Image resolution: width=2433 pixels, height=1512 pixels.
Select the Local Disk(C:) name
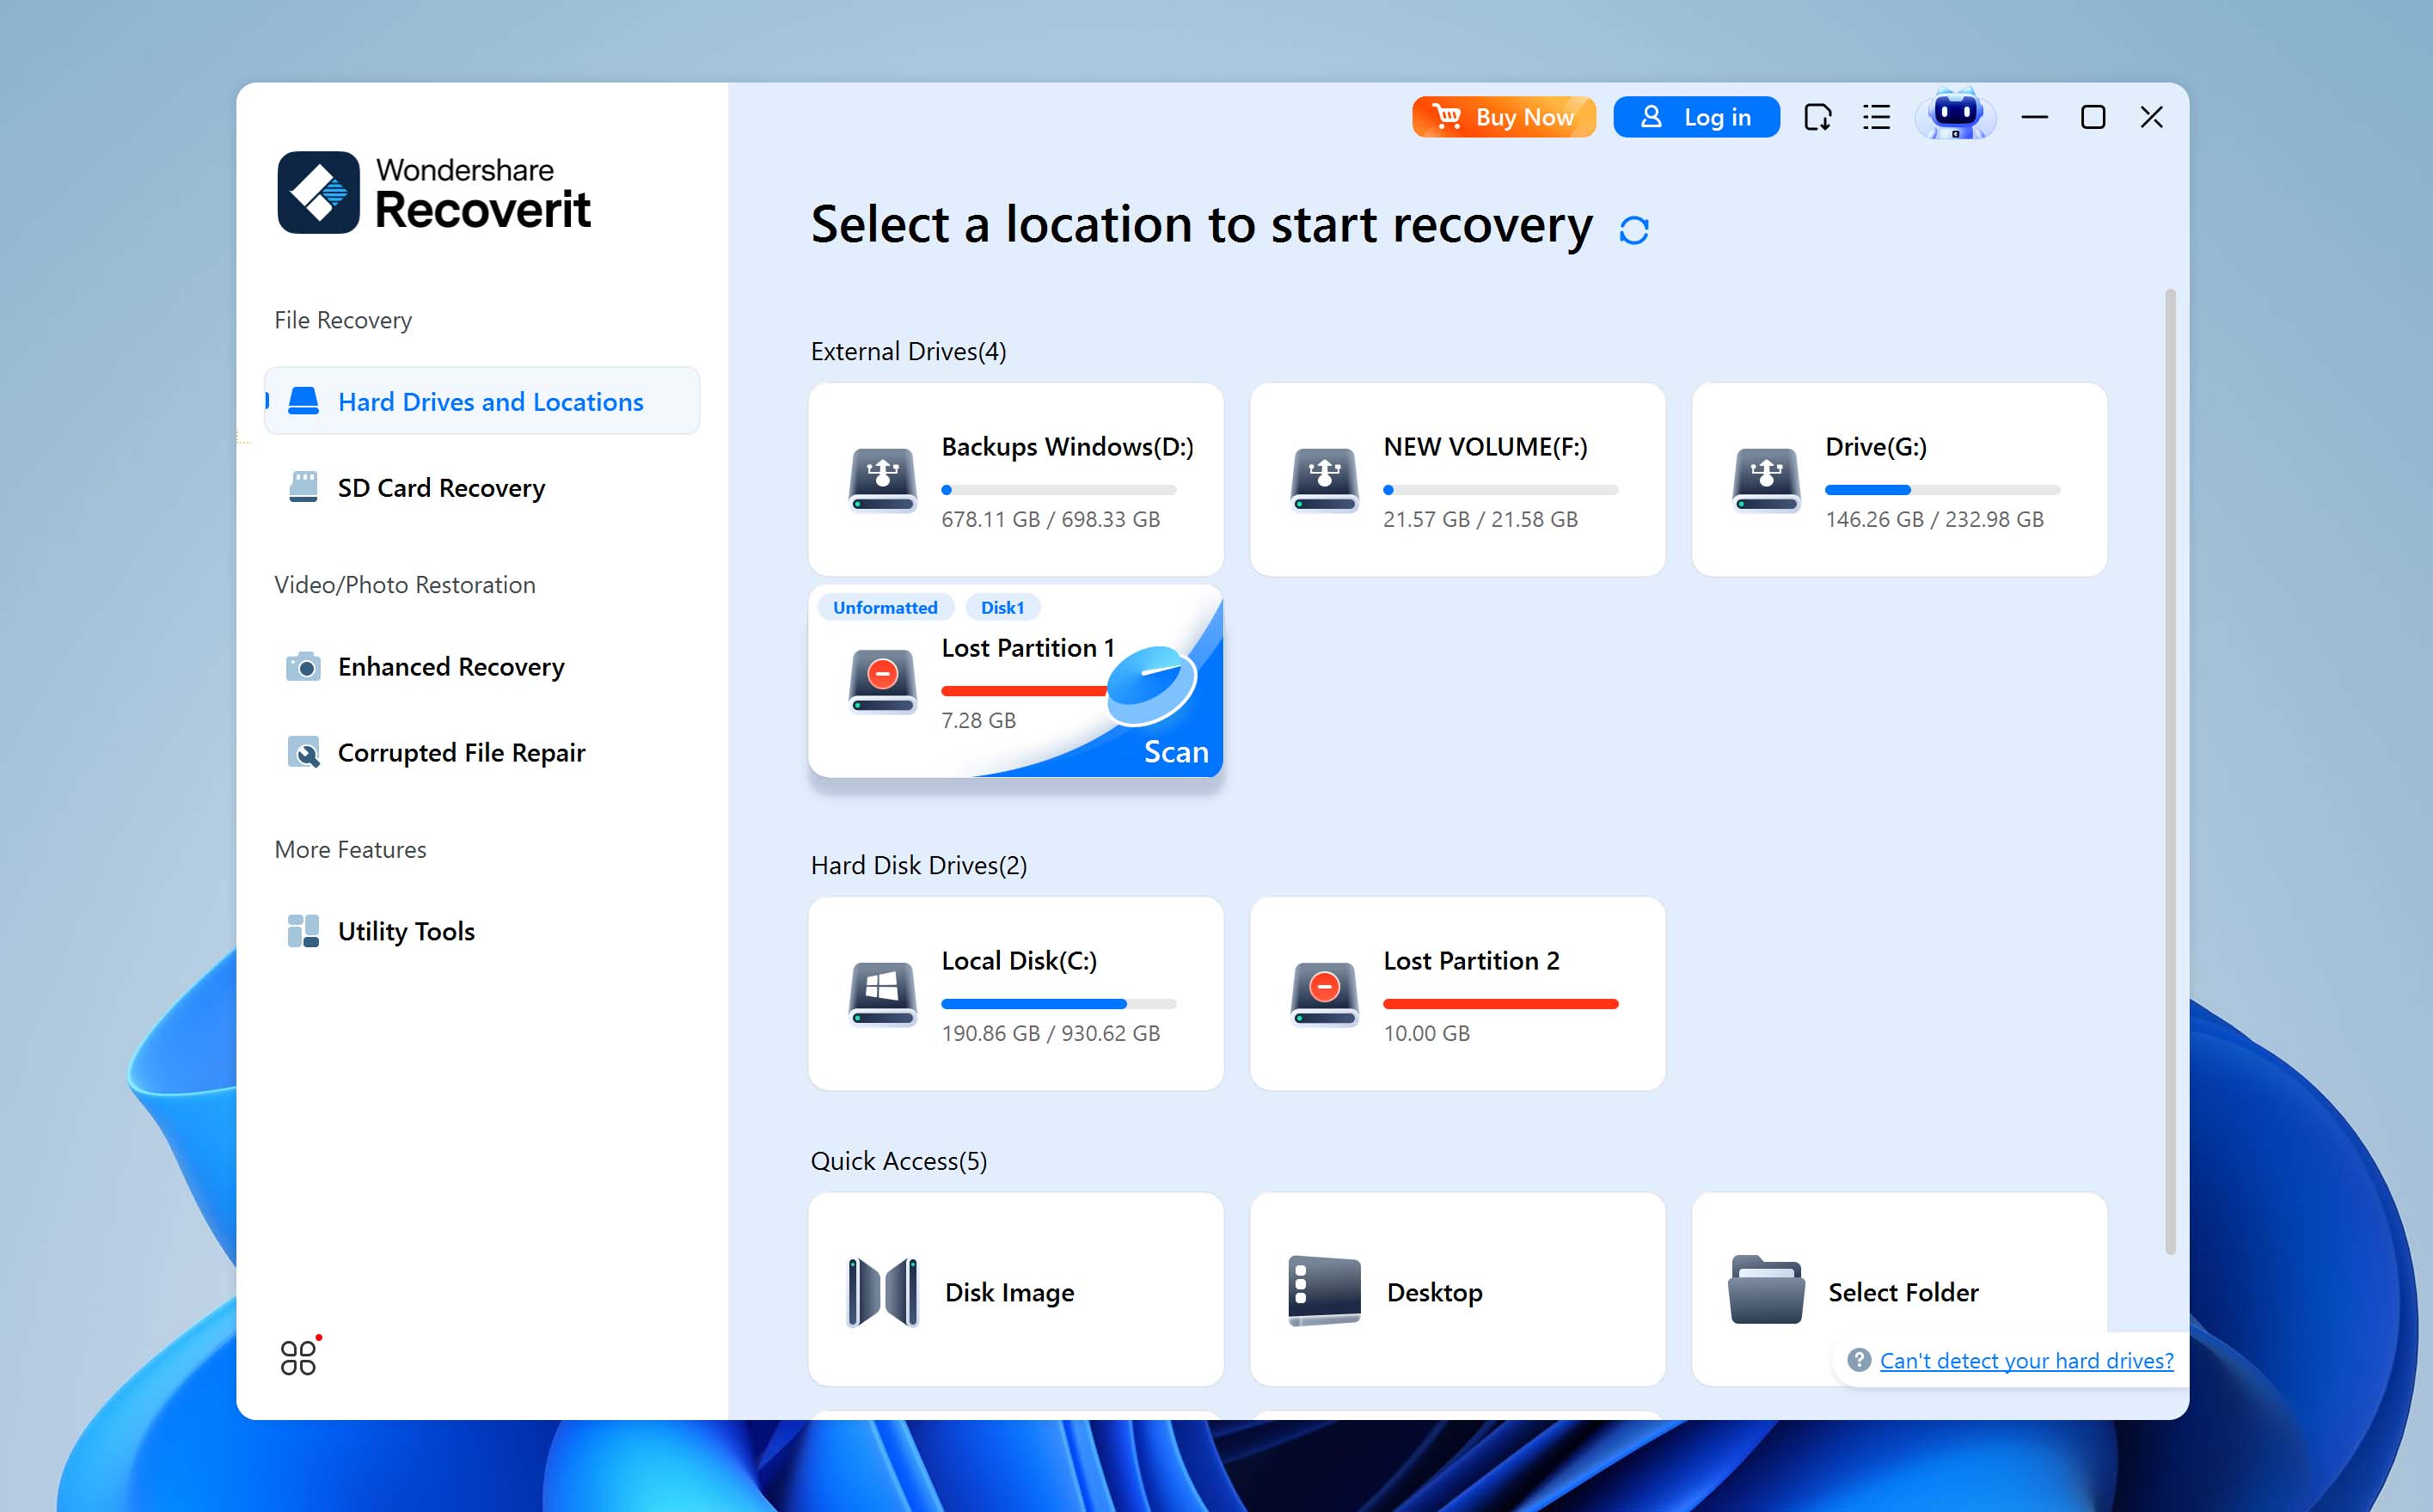1019,960
